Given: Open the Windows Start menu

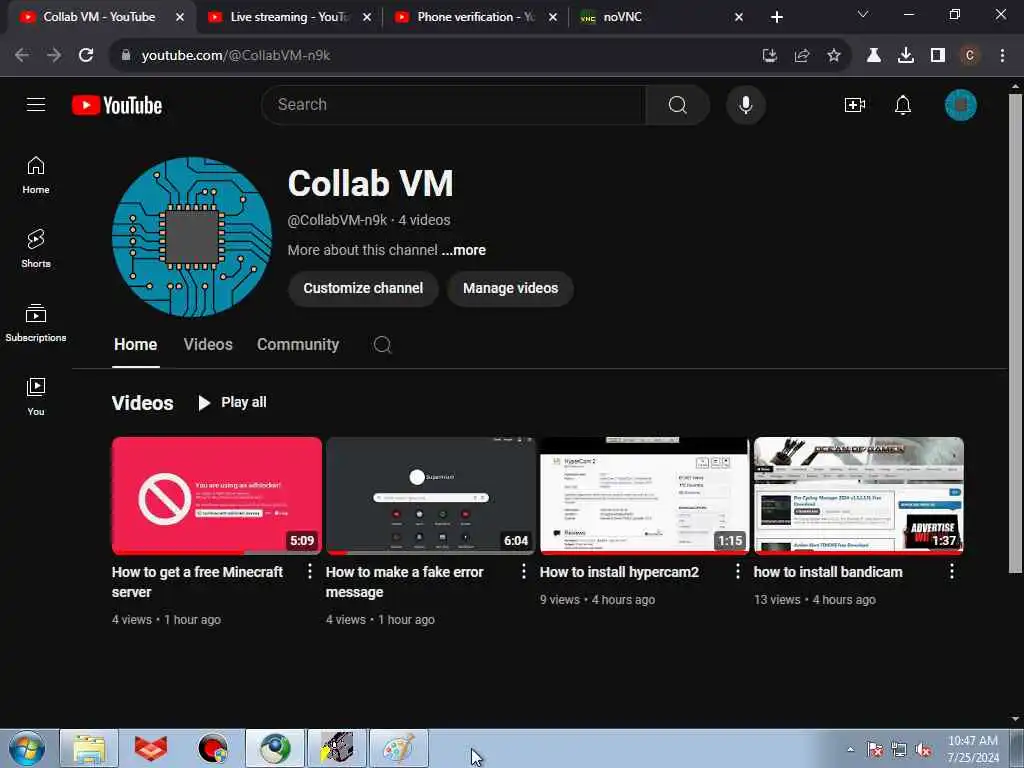Looking at the screenshot, I should tap(27, 748).
